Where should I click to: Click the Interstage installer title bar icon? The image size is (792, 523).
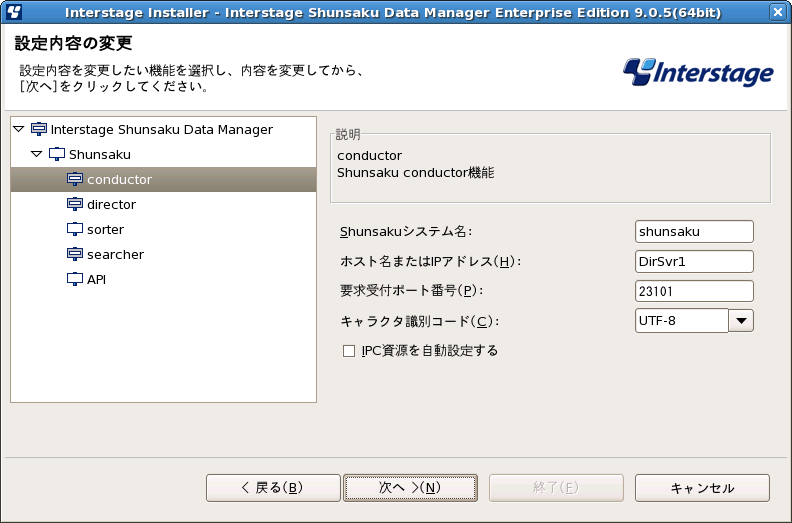tap(14, 12)
